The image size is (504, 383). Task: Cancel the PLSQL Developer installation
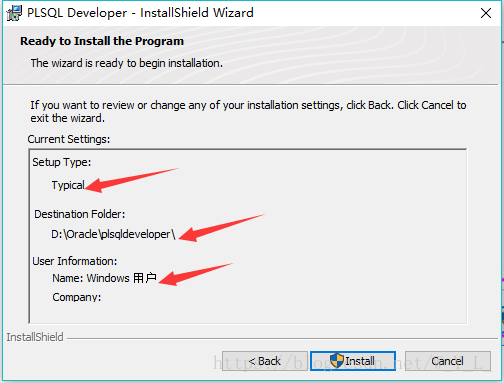448,361
